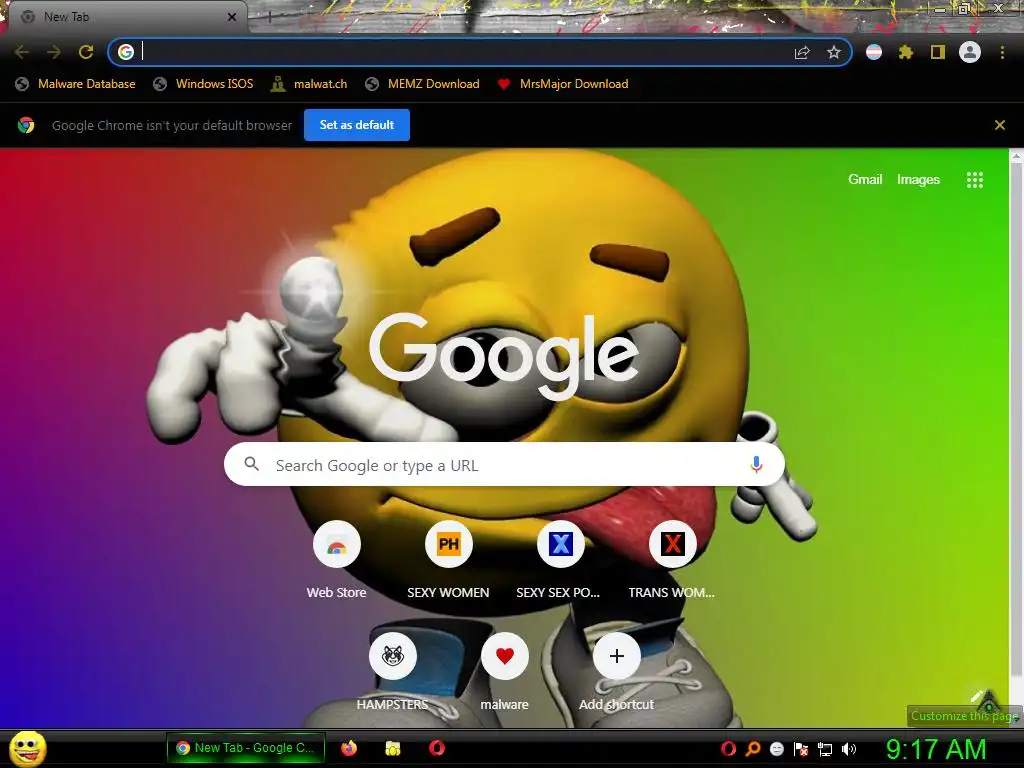Click the orange magnifier tray icon
Screen dimensions: 1024x768
coord(753,748)
